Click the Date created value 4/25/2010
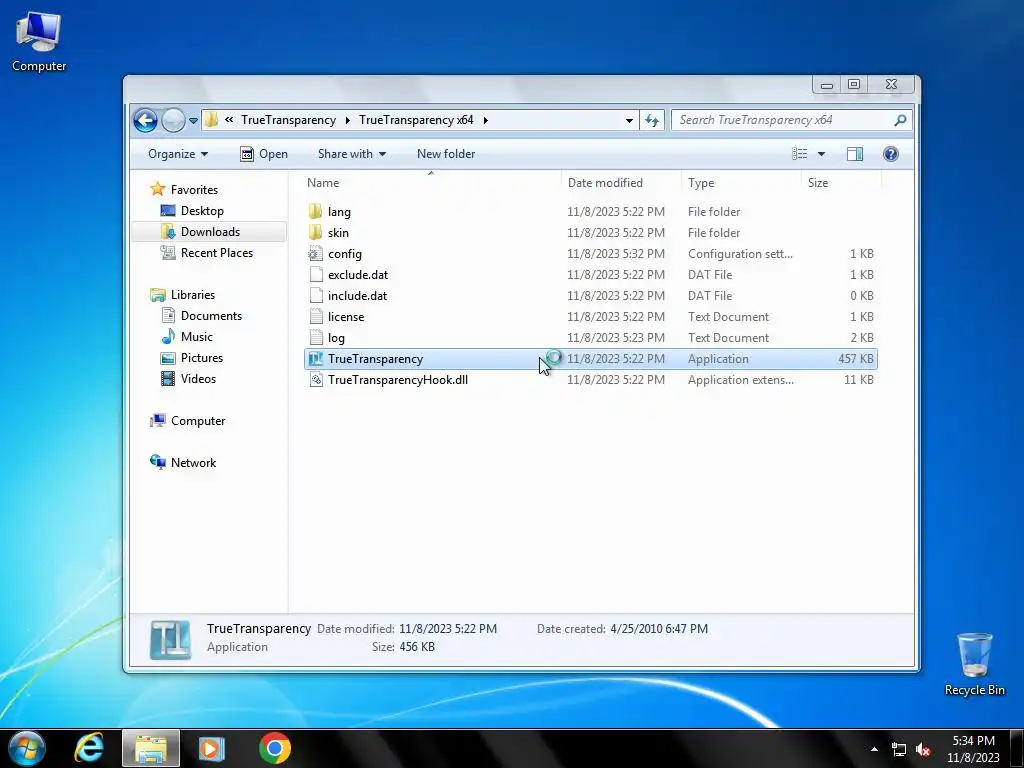 click(x=659, y=629)
